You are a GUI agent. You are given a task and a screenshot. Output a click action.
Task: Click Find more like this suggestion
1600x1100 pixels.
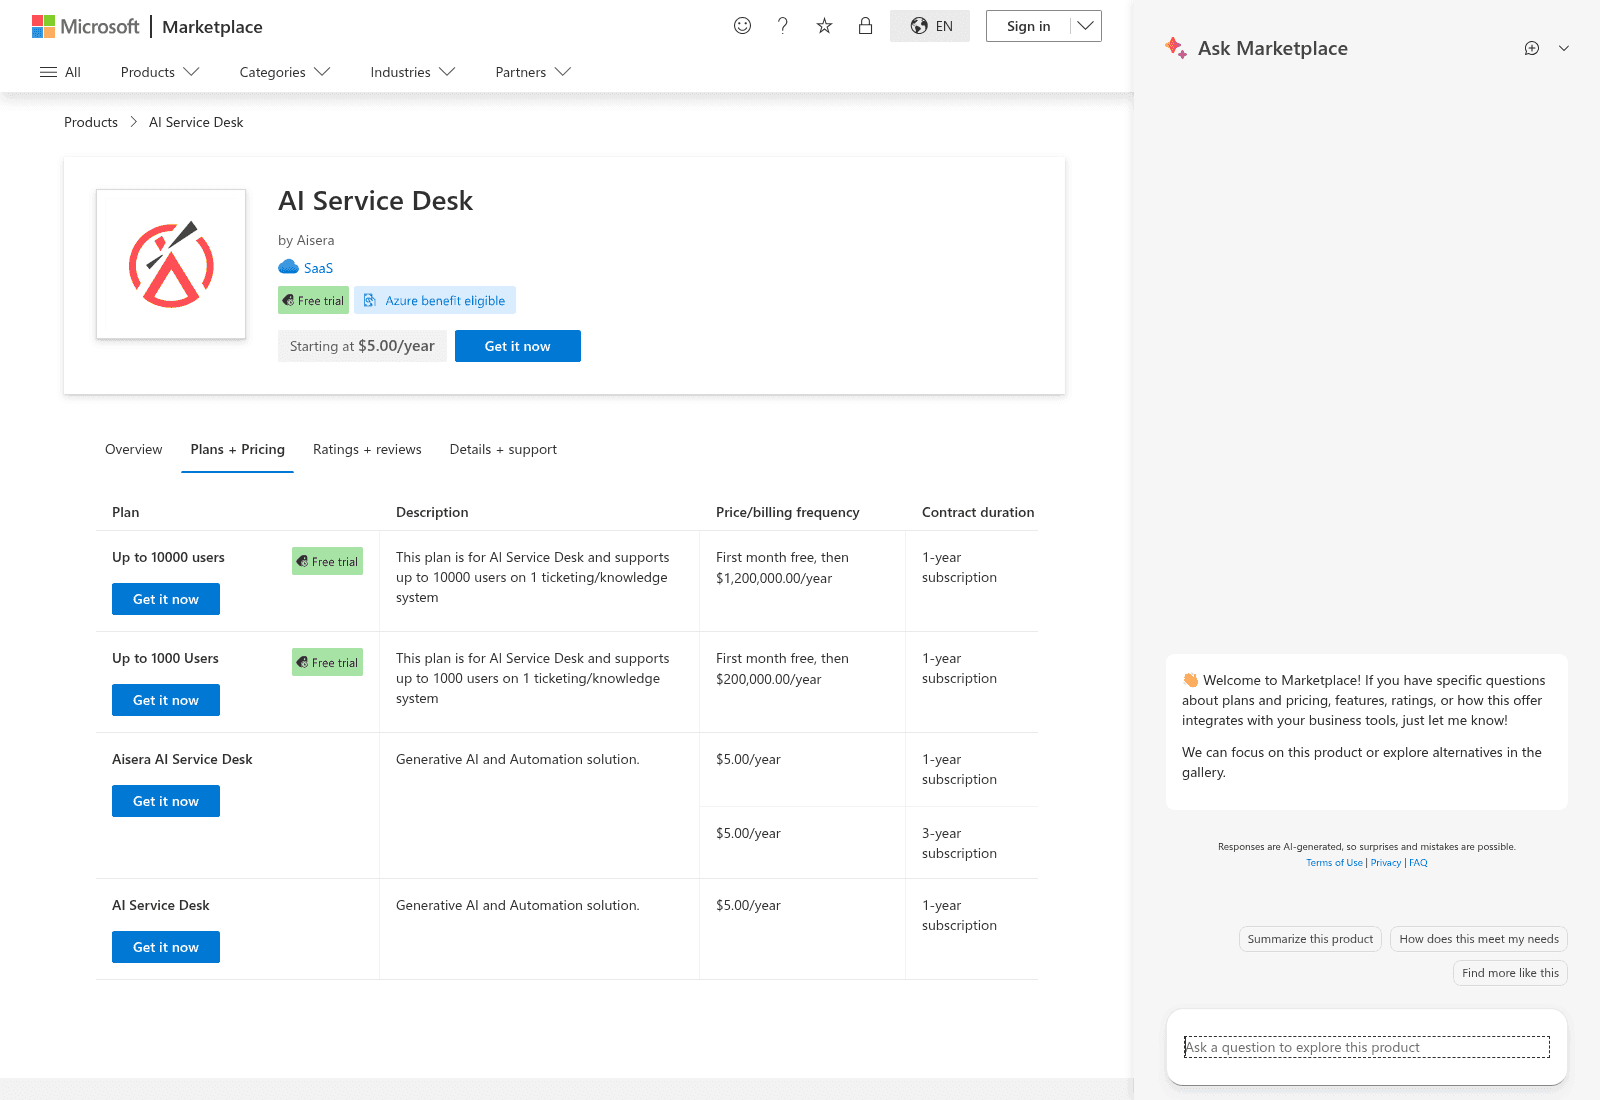click(1510, 973)
